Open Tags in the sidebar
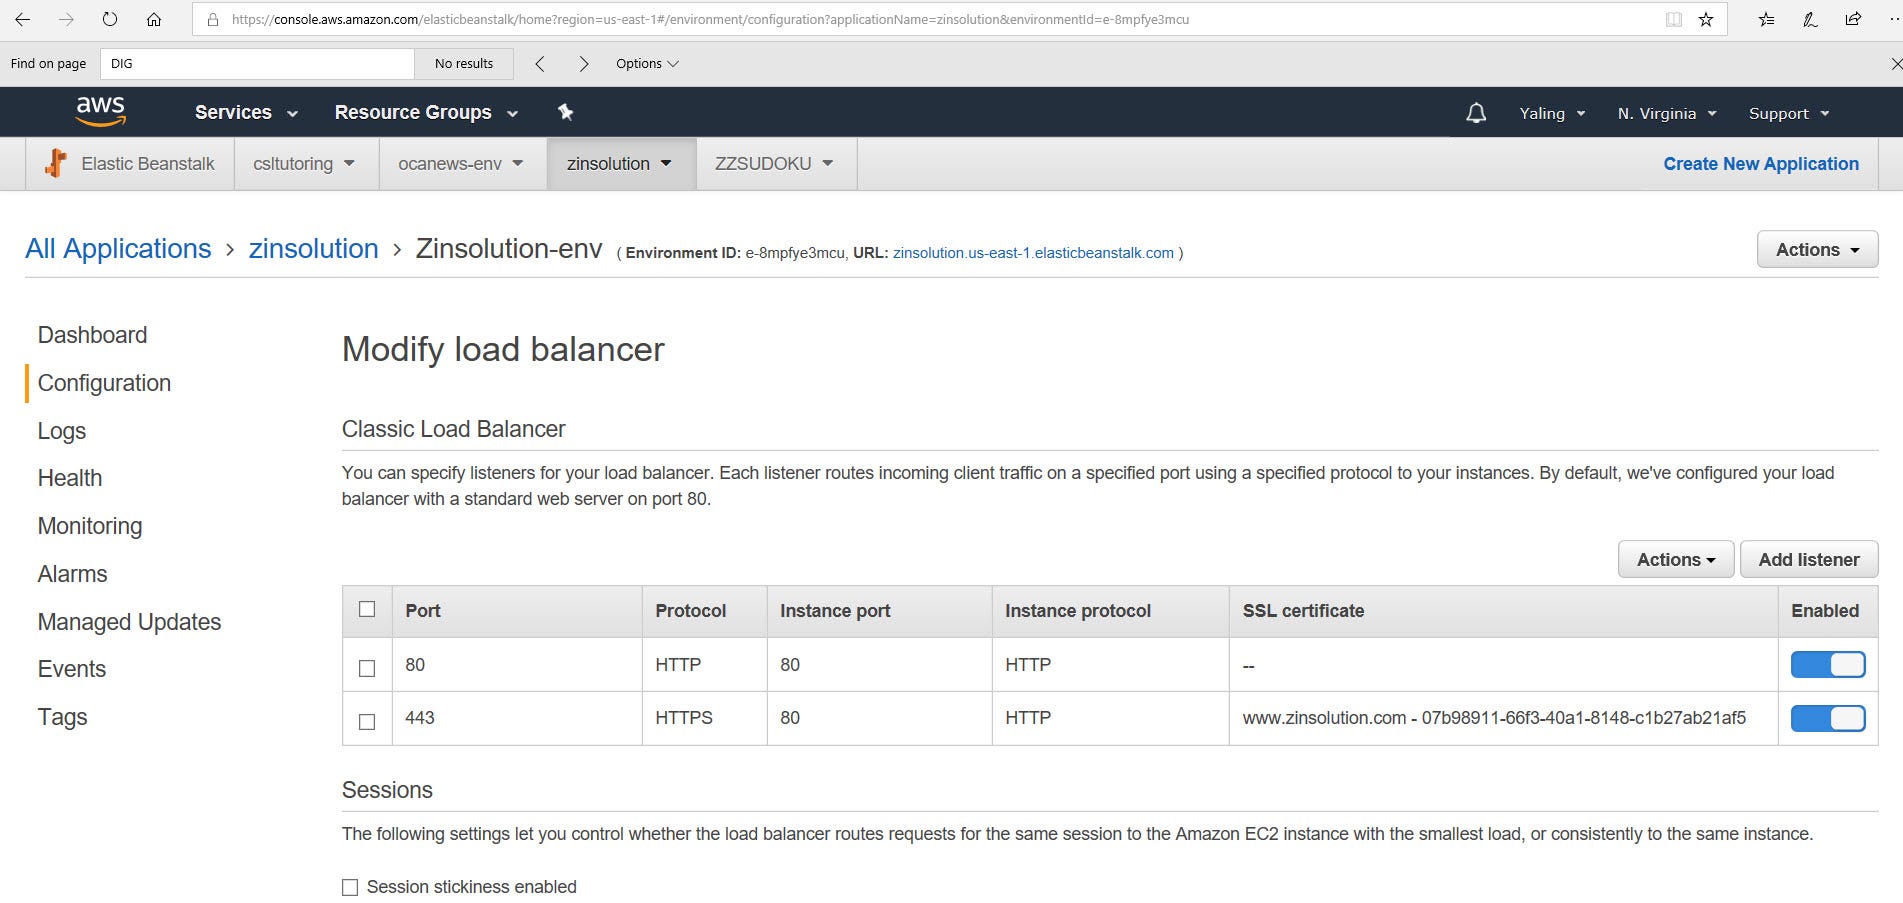The image size is (1903, 903). pos(62,717)
